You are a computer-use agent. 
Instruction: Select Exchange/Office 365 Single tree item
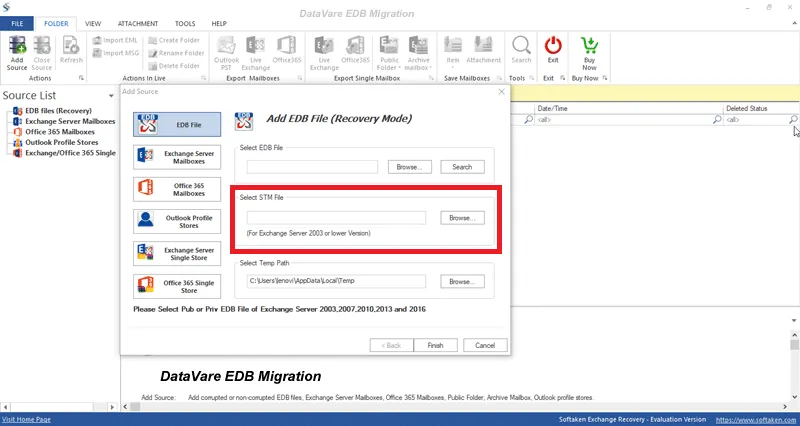[70, 153]
